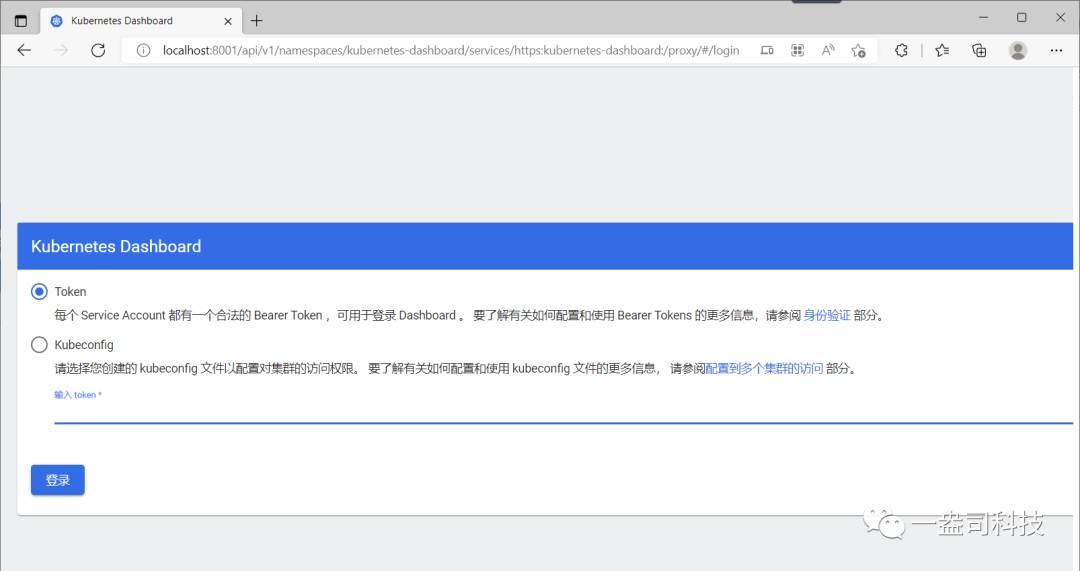Close the Kubernetes Dashboard tab
The image size is (1080, 571).
point(228,21)
